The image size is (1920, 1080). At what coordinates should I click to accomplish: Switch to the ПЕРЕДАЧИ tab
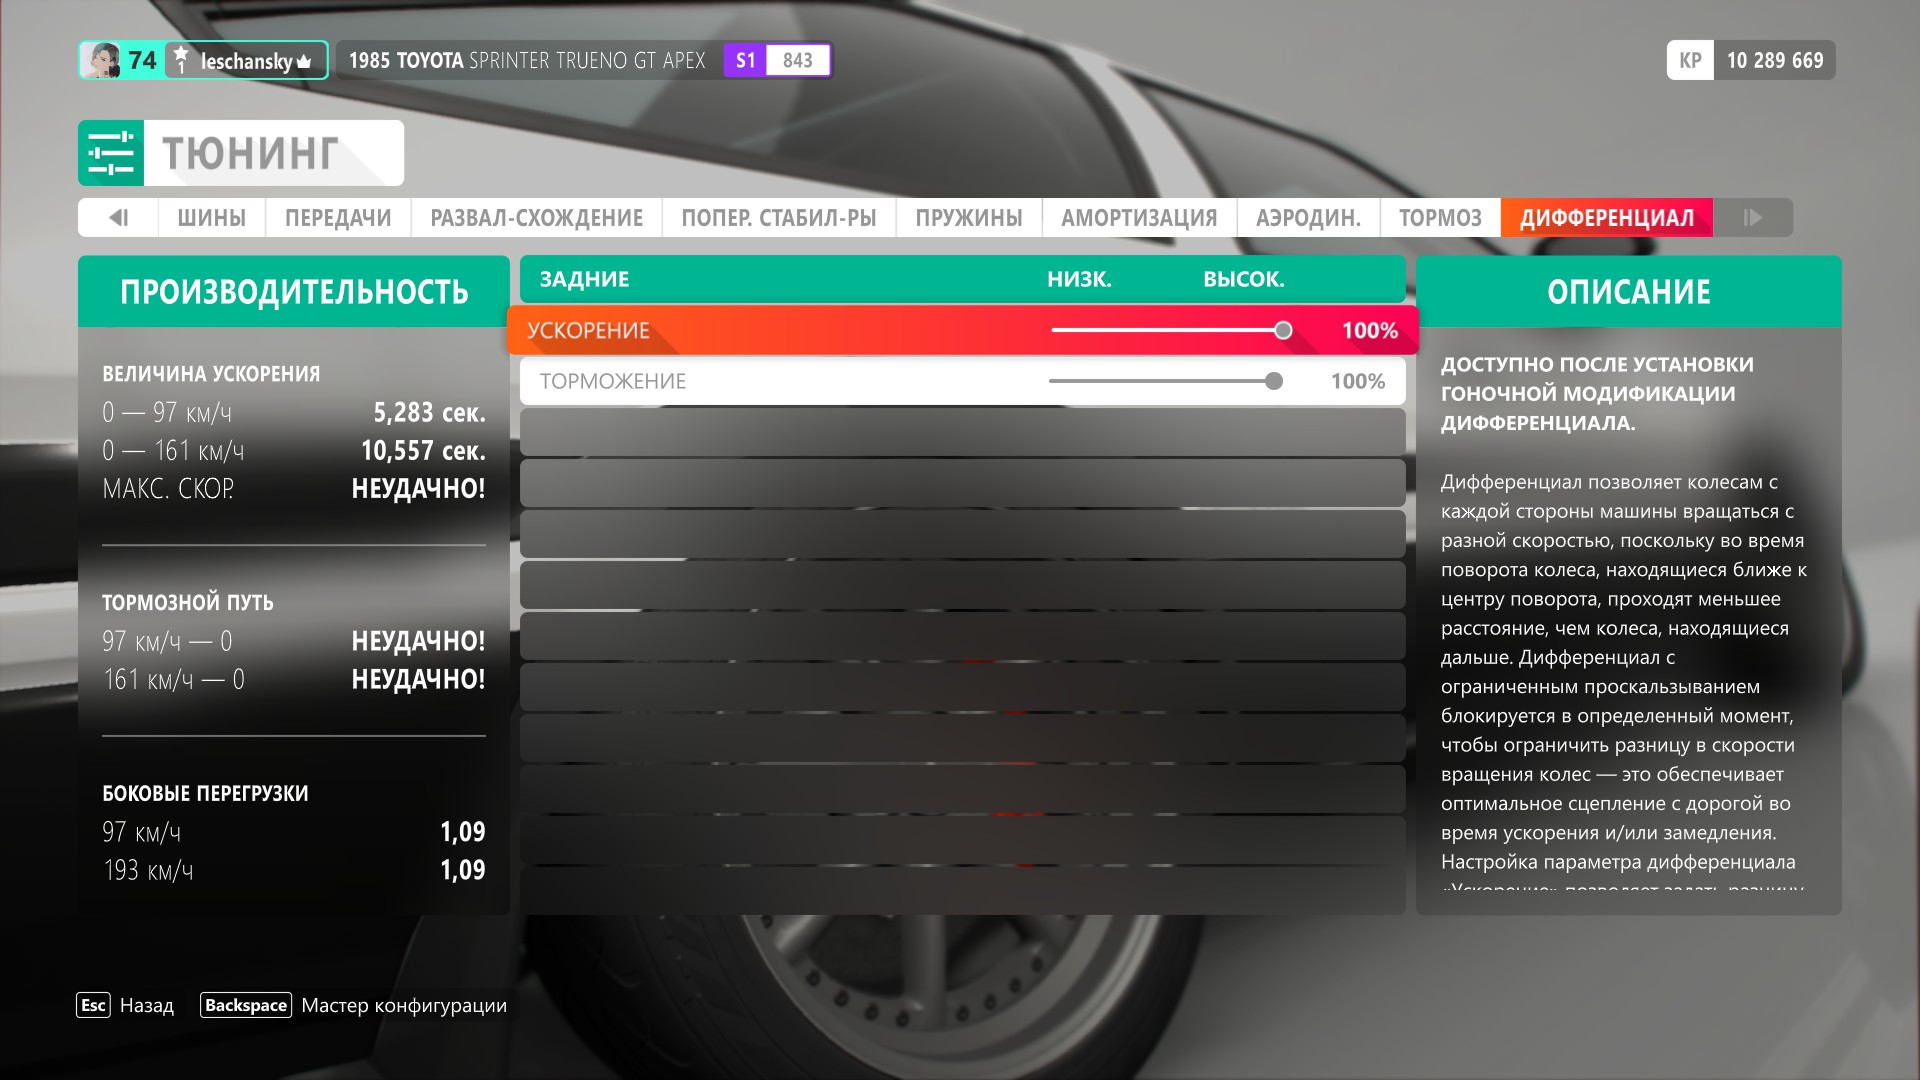(x=338, y=217)
